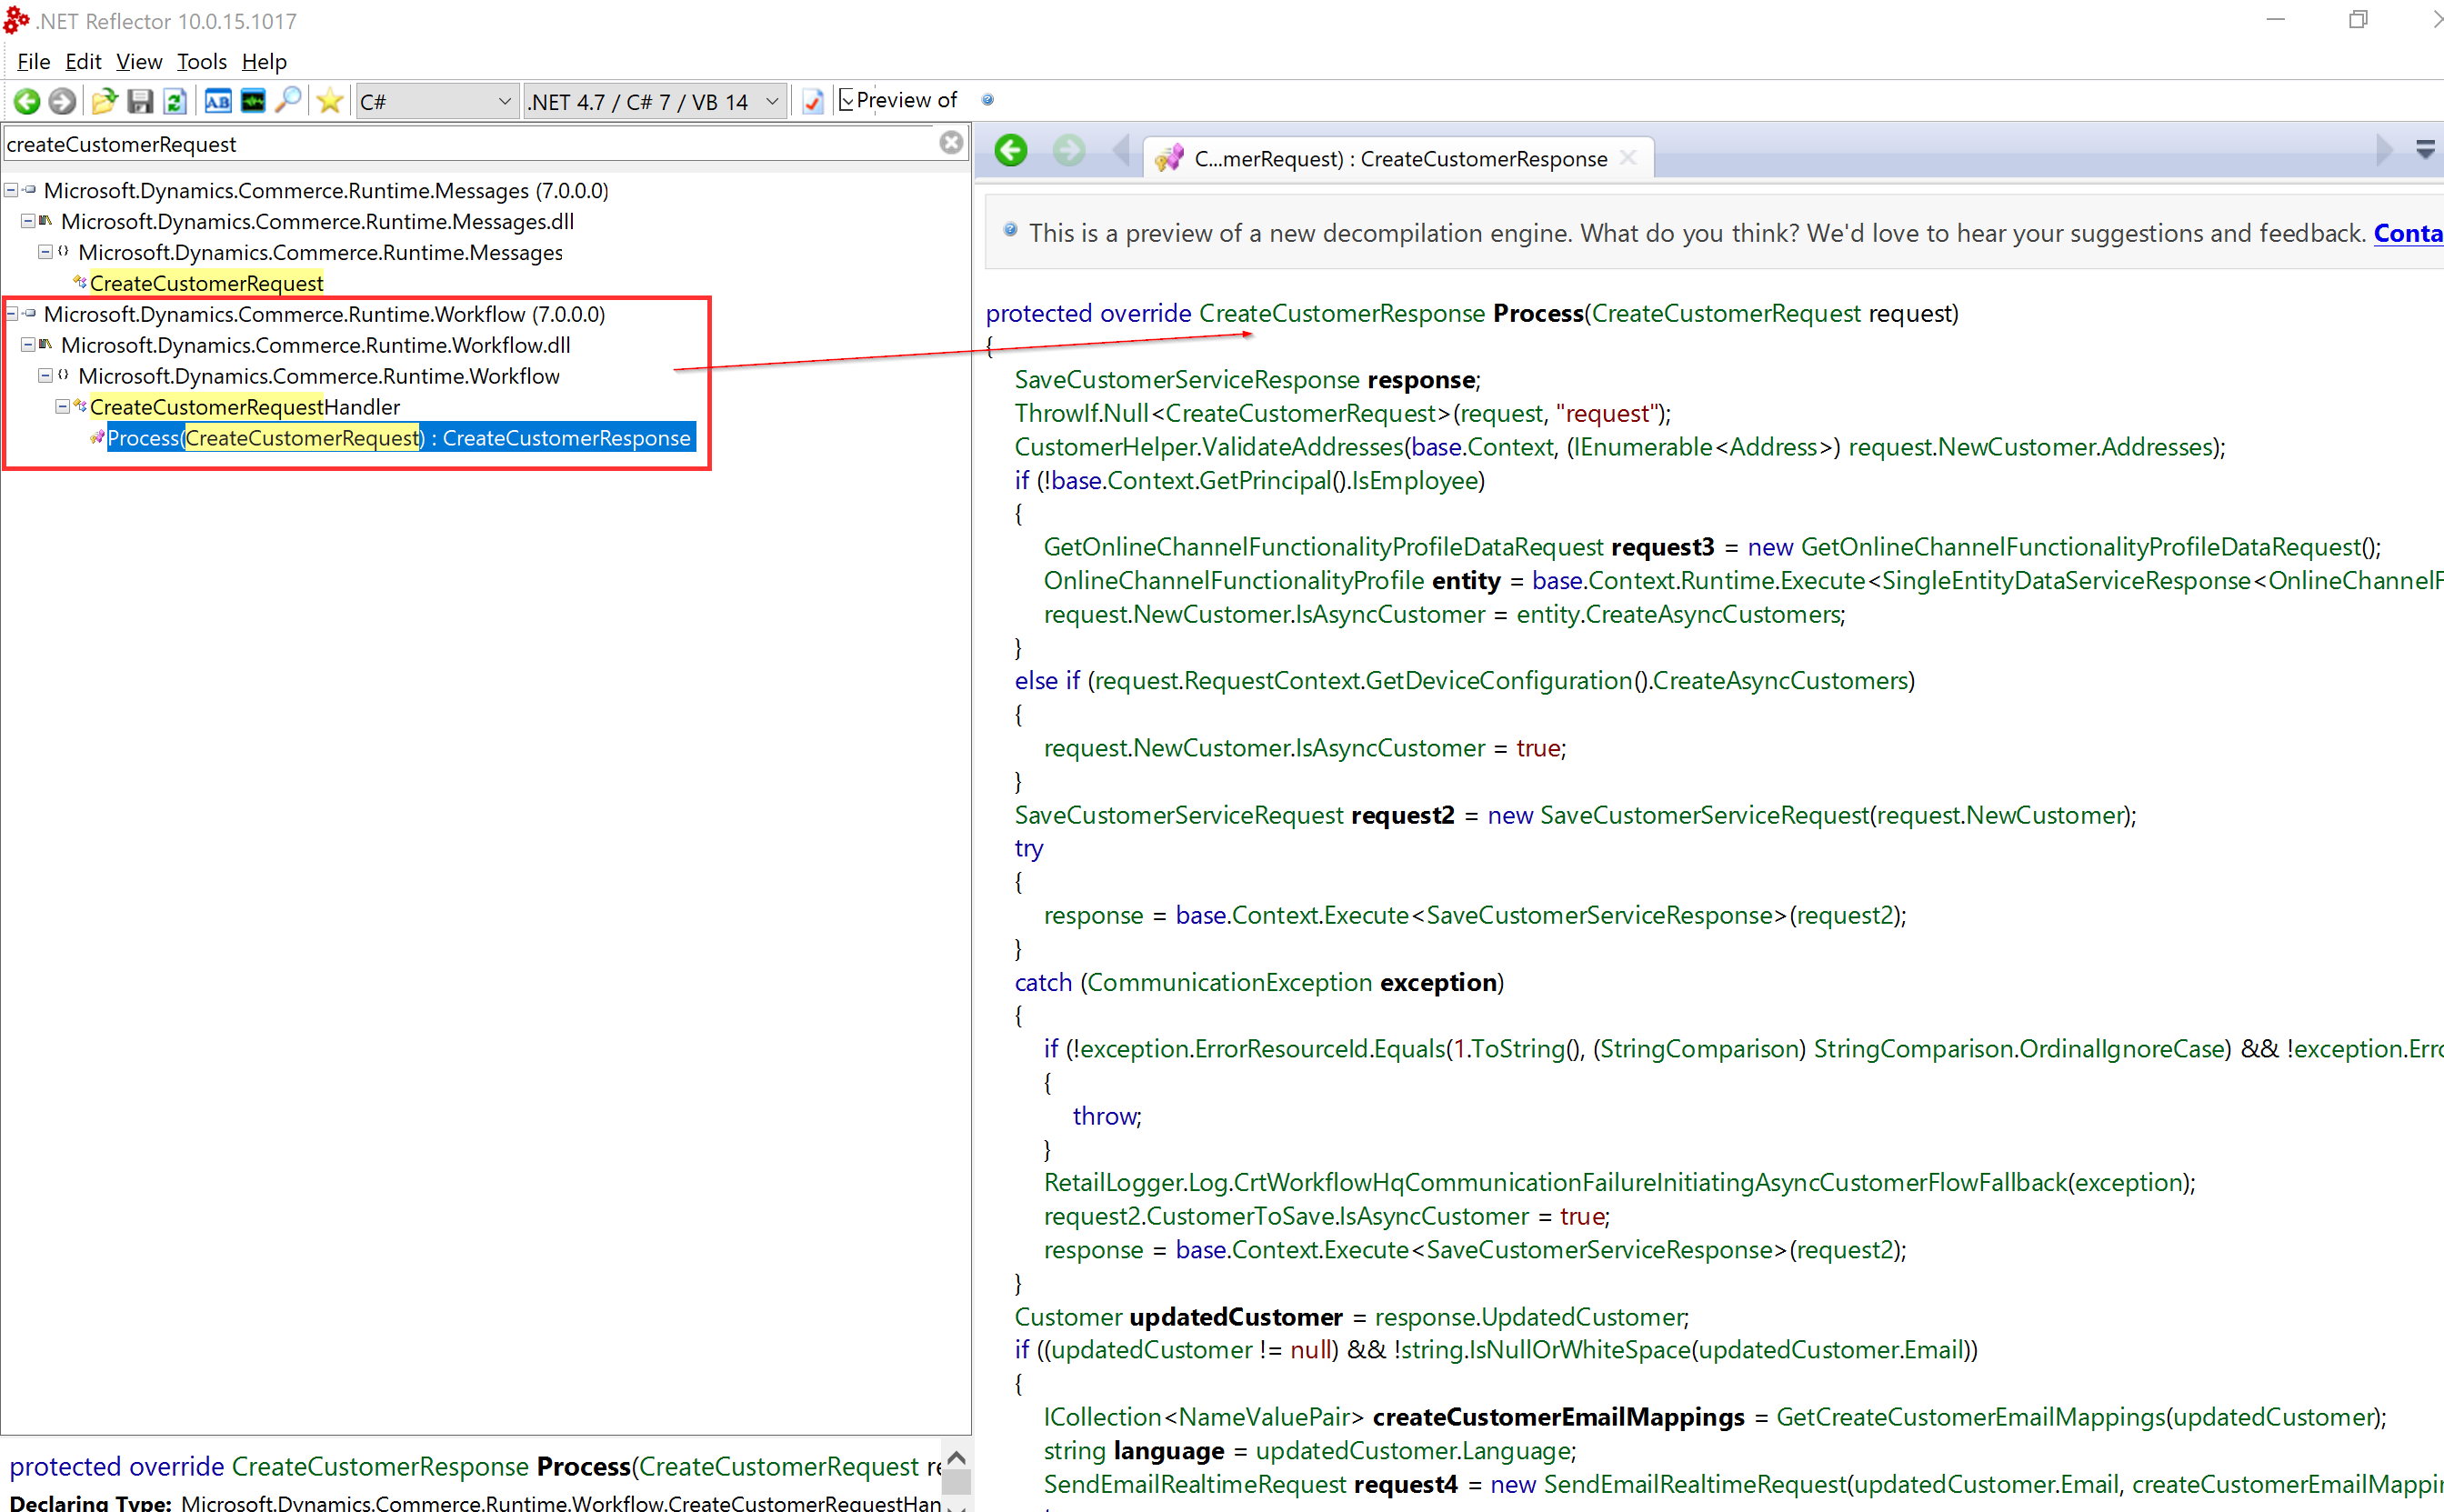Click forward arrow in code pane
Screen dimensions: 2444x1512
(x=1069, y=151)
